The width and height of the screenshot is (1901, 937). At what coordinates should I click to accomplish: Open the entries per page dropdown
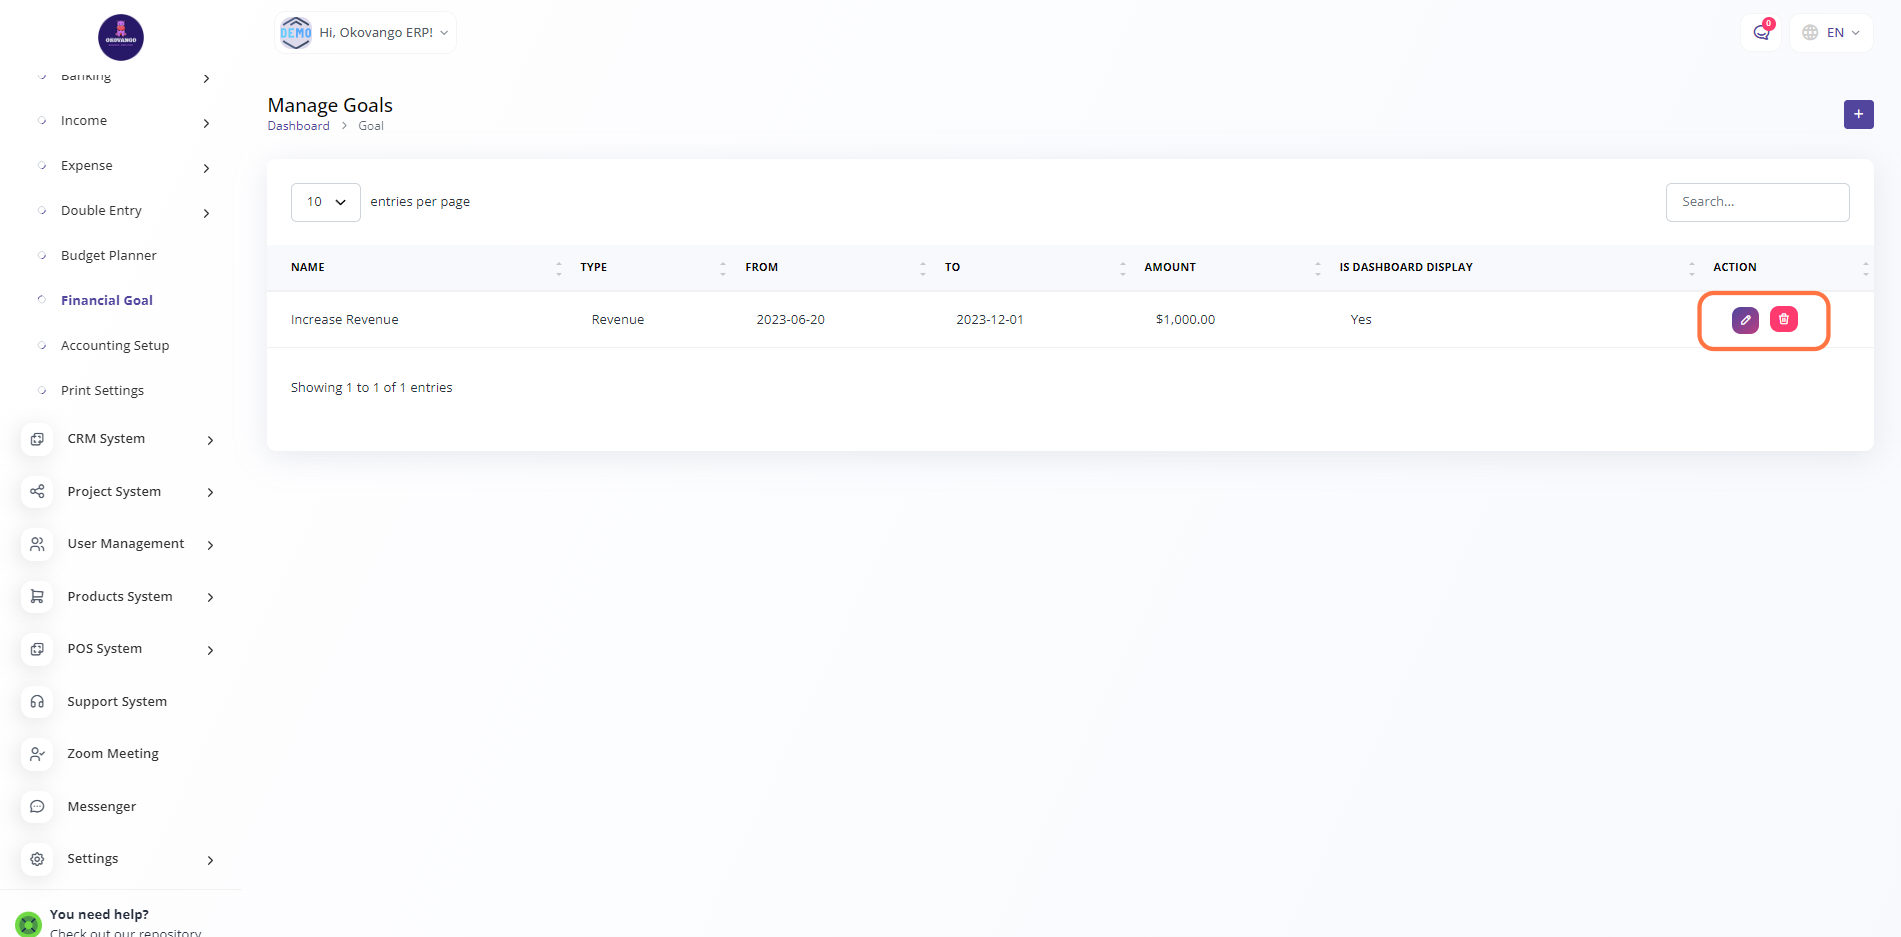tap(325, 202)
